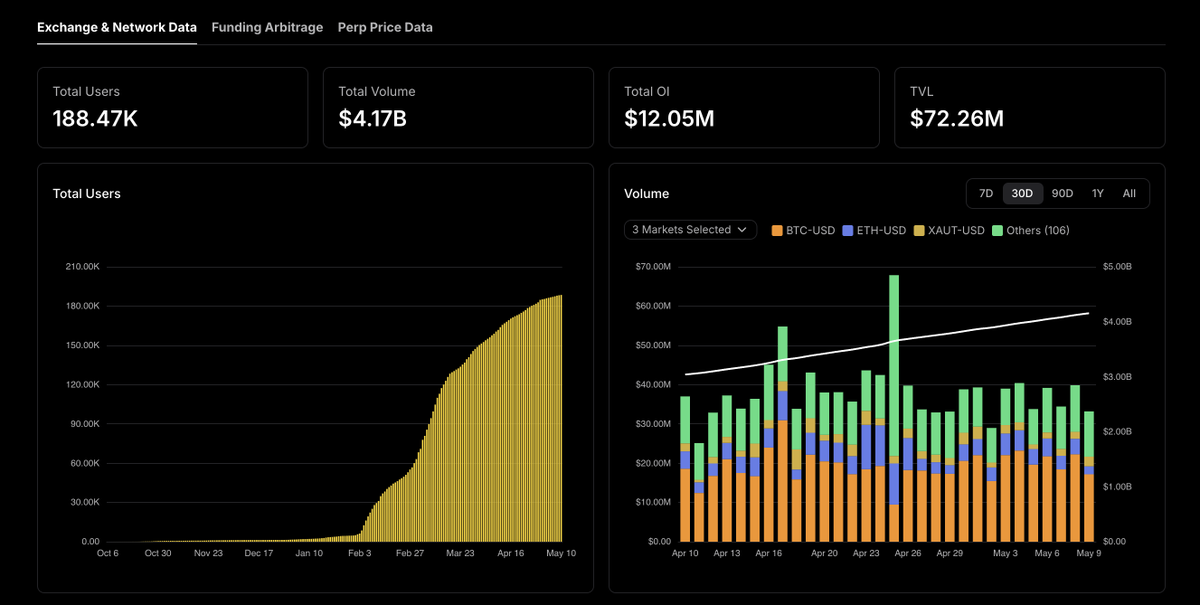This screenshot has width=1200, height=605.
Task: Click the ETH-USD legend label
Action: point(881,231)
